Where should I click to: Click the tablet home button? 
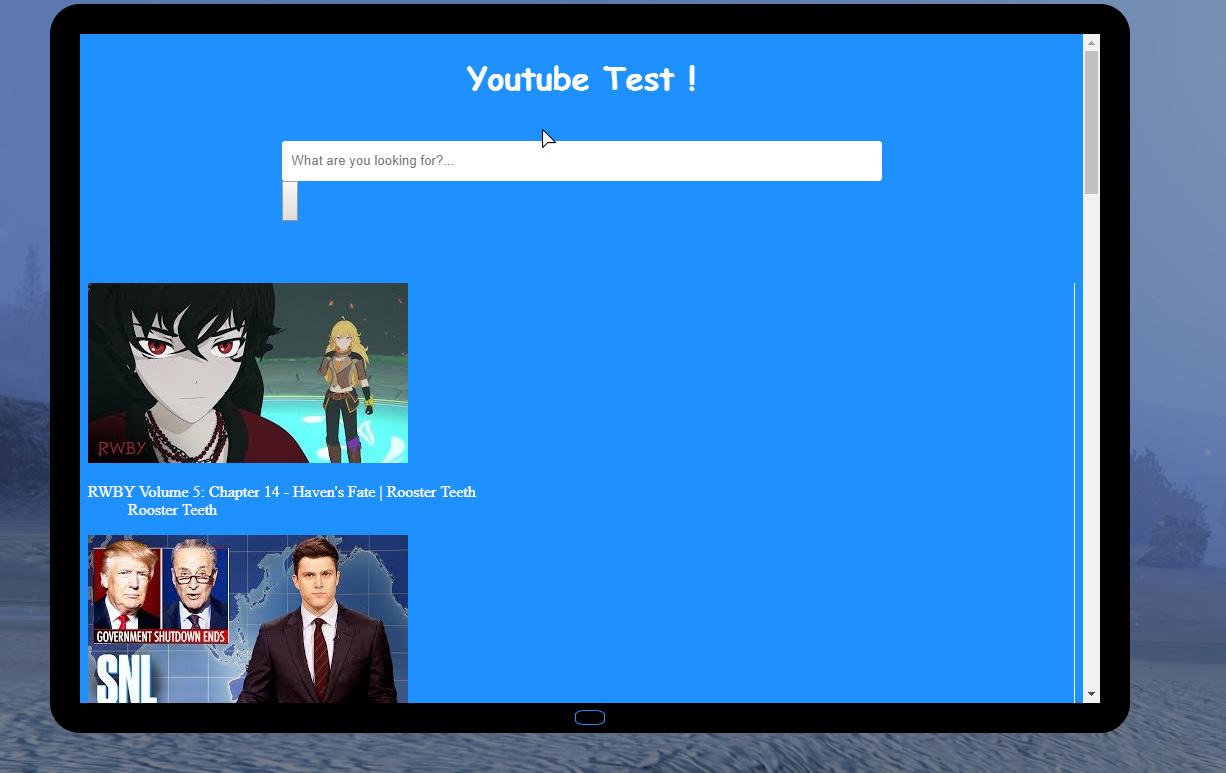pos(590,717)
